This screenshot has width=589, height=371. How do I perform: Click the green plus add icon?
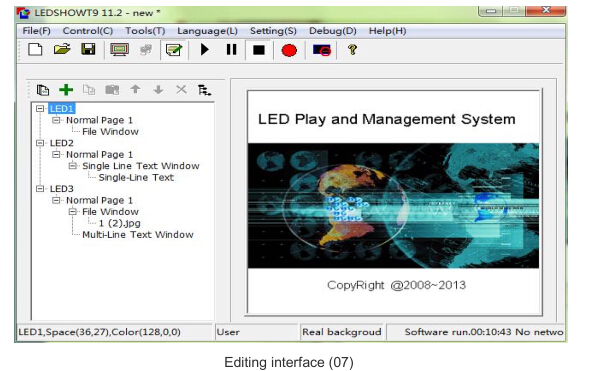coord(66,90)
